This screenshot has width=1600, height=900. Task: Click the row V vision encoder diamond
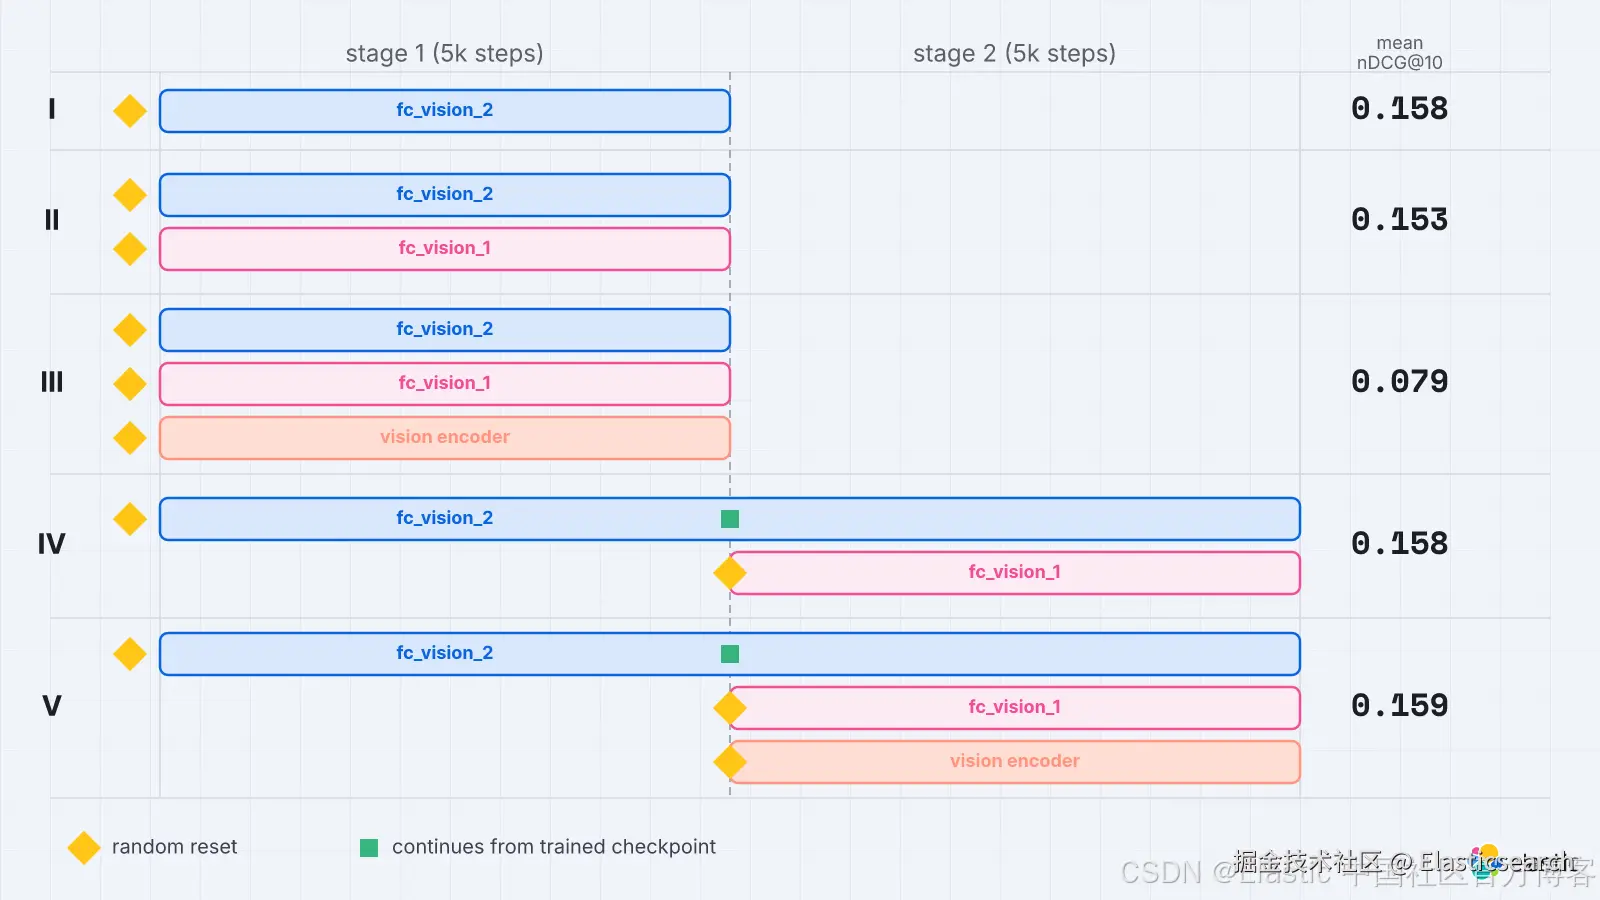(730, 762)
